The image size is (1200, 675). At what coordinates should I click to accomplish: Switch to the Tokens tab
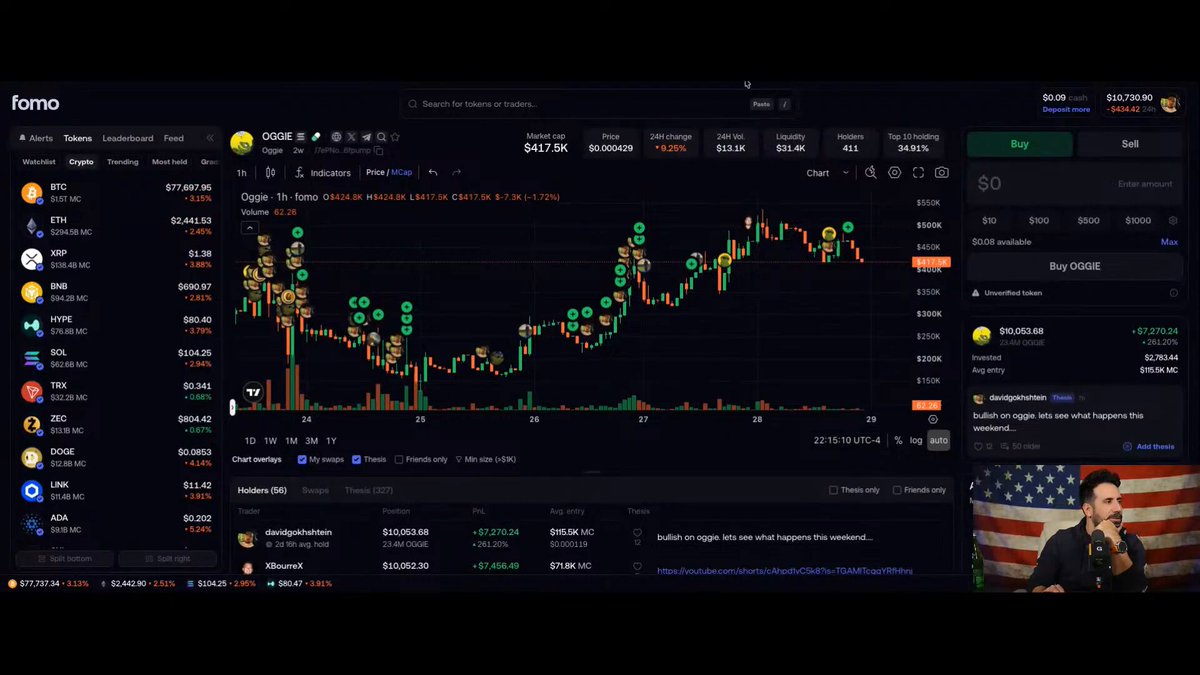[x=78, y=138]
